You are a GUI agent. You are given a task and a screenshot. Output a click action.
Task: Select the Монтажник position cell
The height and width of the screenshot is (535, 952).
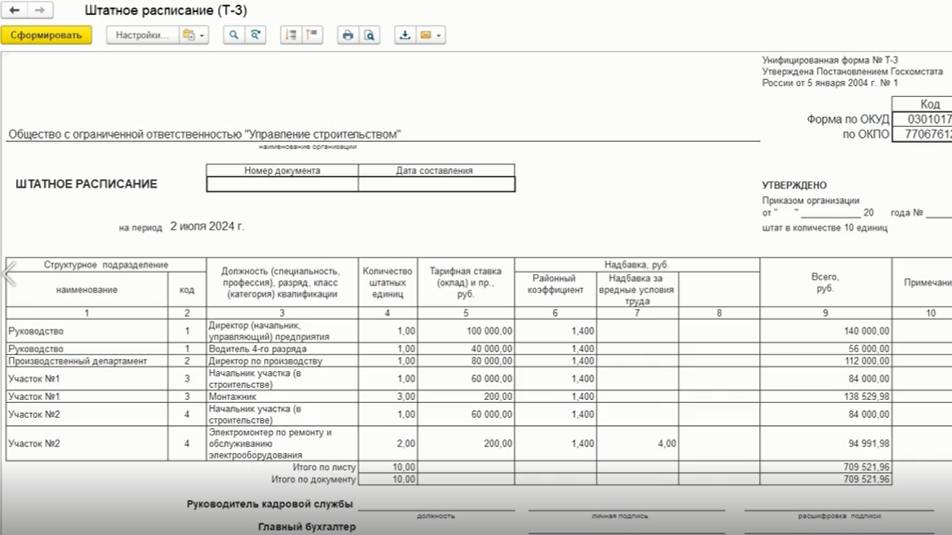[x=282, y=397]
